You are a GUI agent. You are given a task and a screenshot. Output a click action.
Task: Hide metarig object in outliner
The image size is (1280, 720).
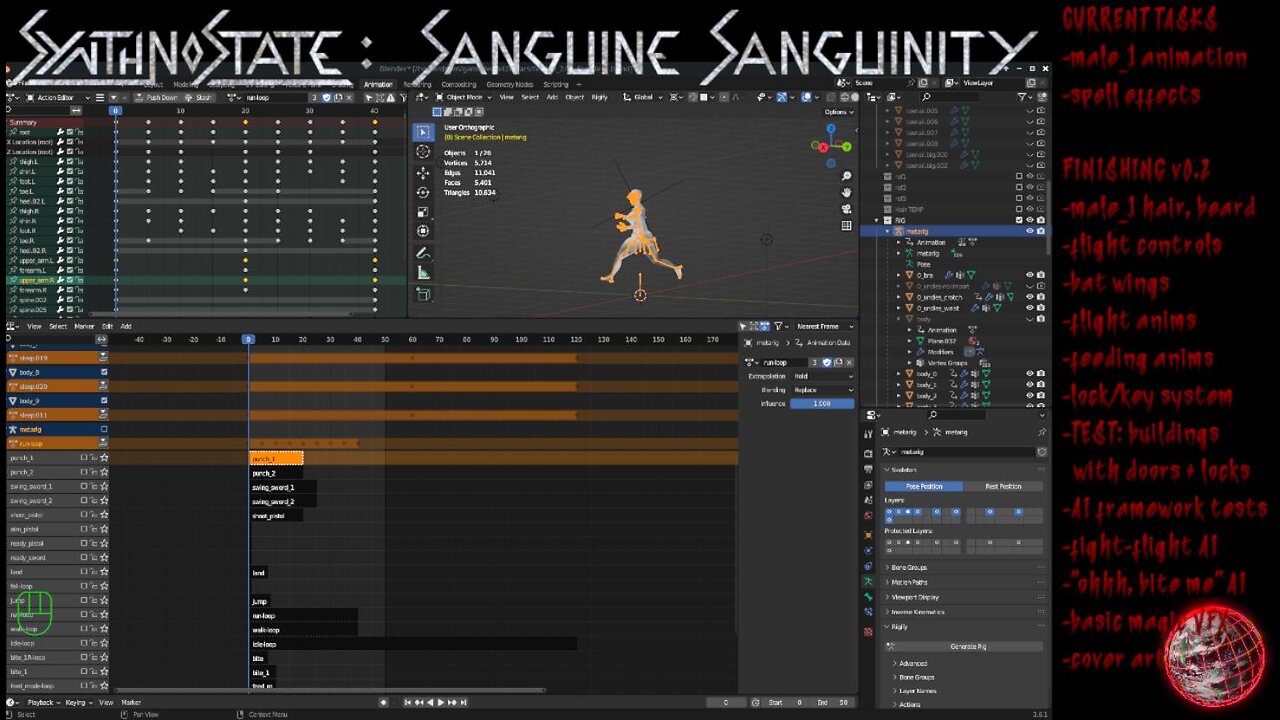[1030, 231]
